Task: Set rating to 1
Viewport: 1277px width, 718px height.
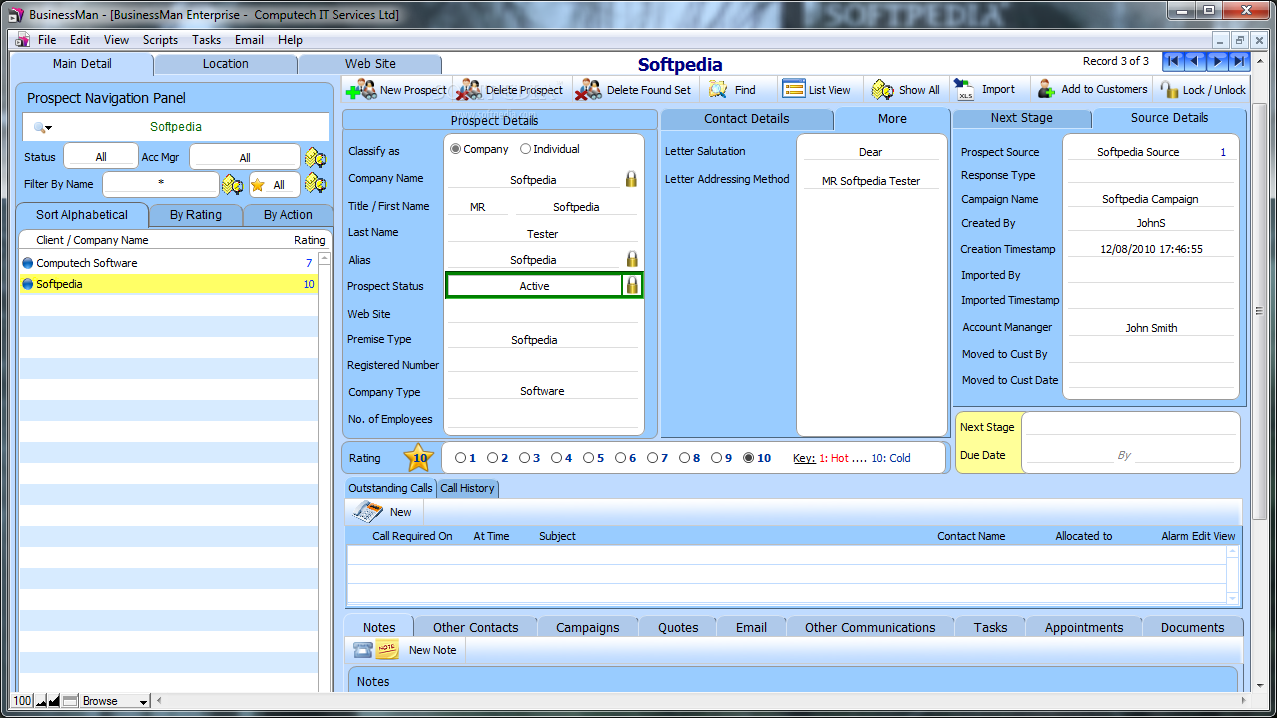Action: pyautogui.click(x=460, y=458)
